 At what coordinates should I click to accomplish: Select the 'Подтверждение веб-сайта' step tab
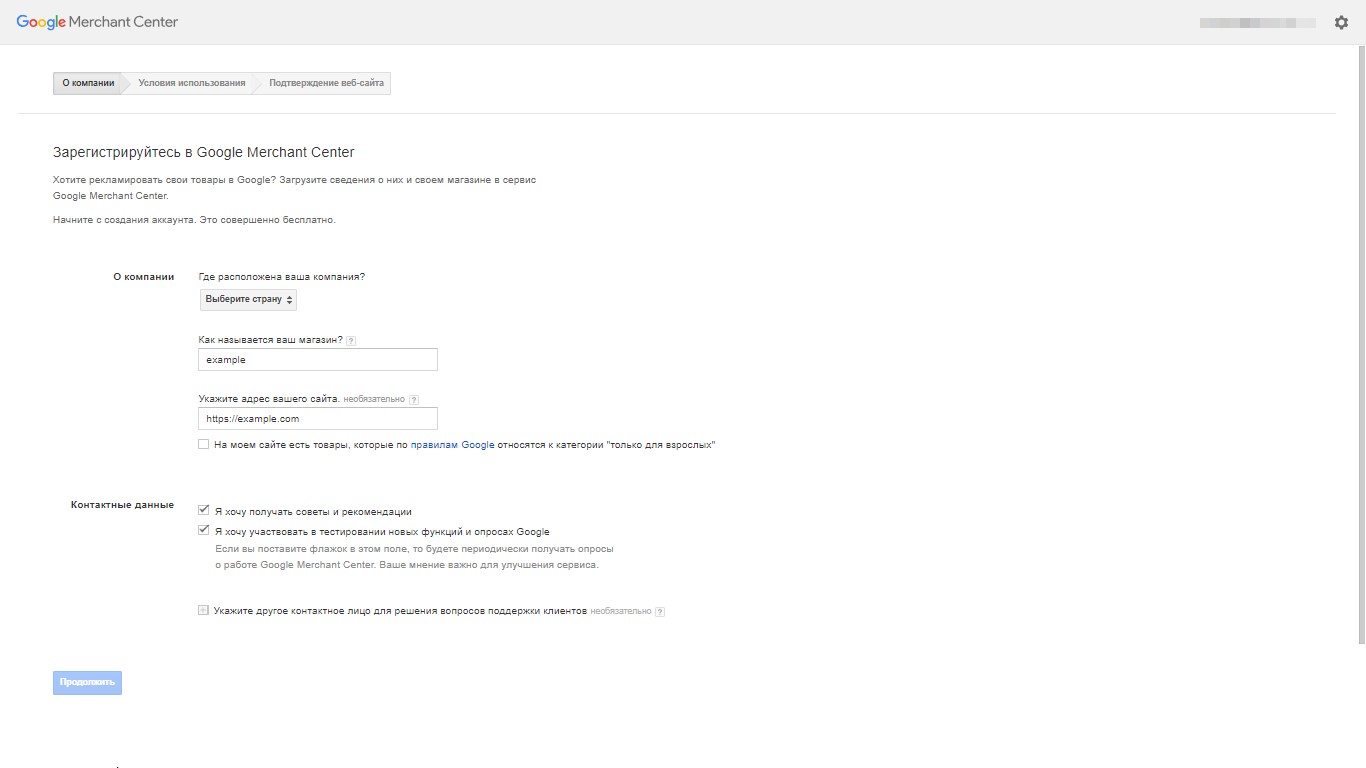click(x=326, y=83)
